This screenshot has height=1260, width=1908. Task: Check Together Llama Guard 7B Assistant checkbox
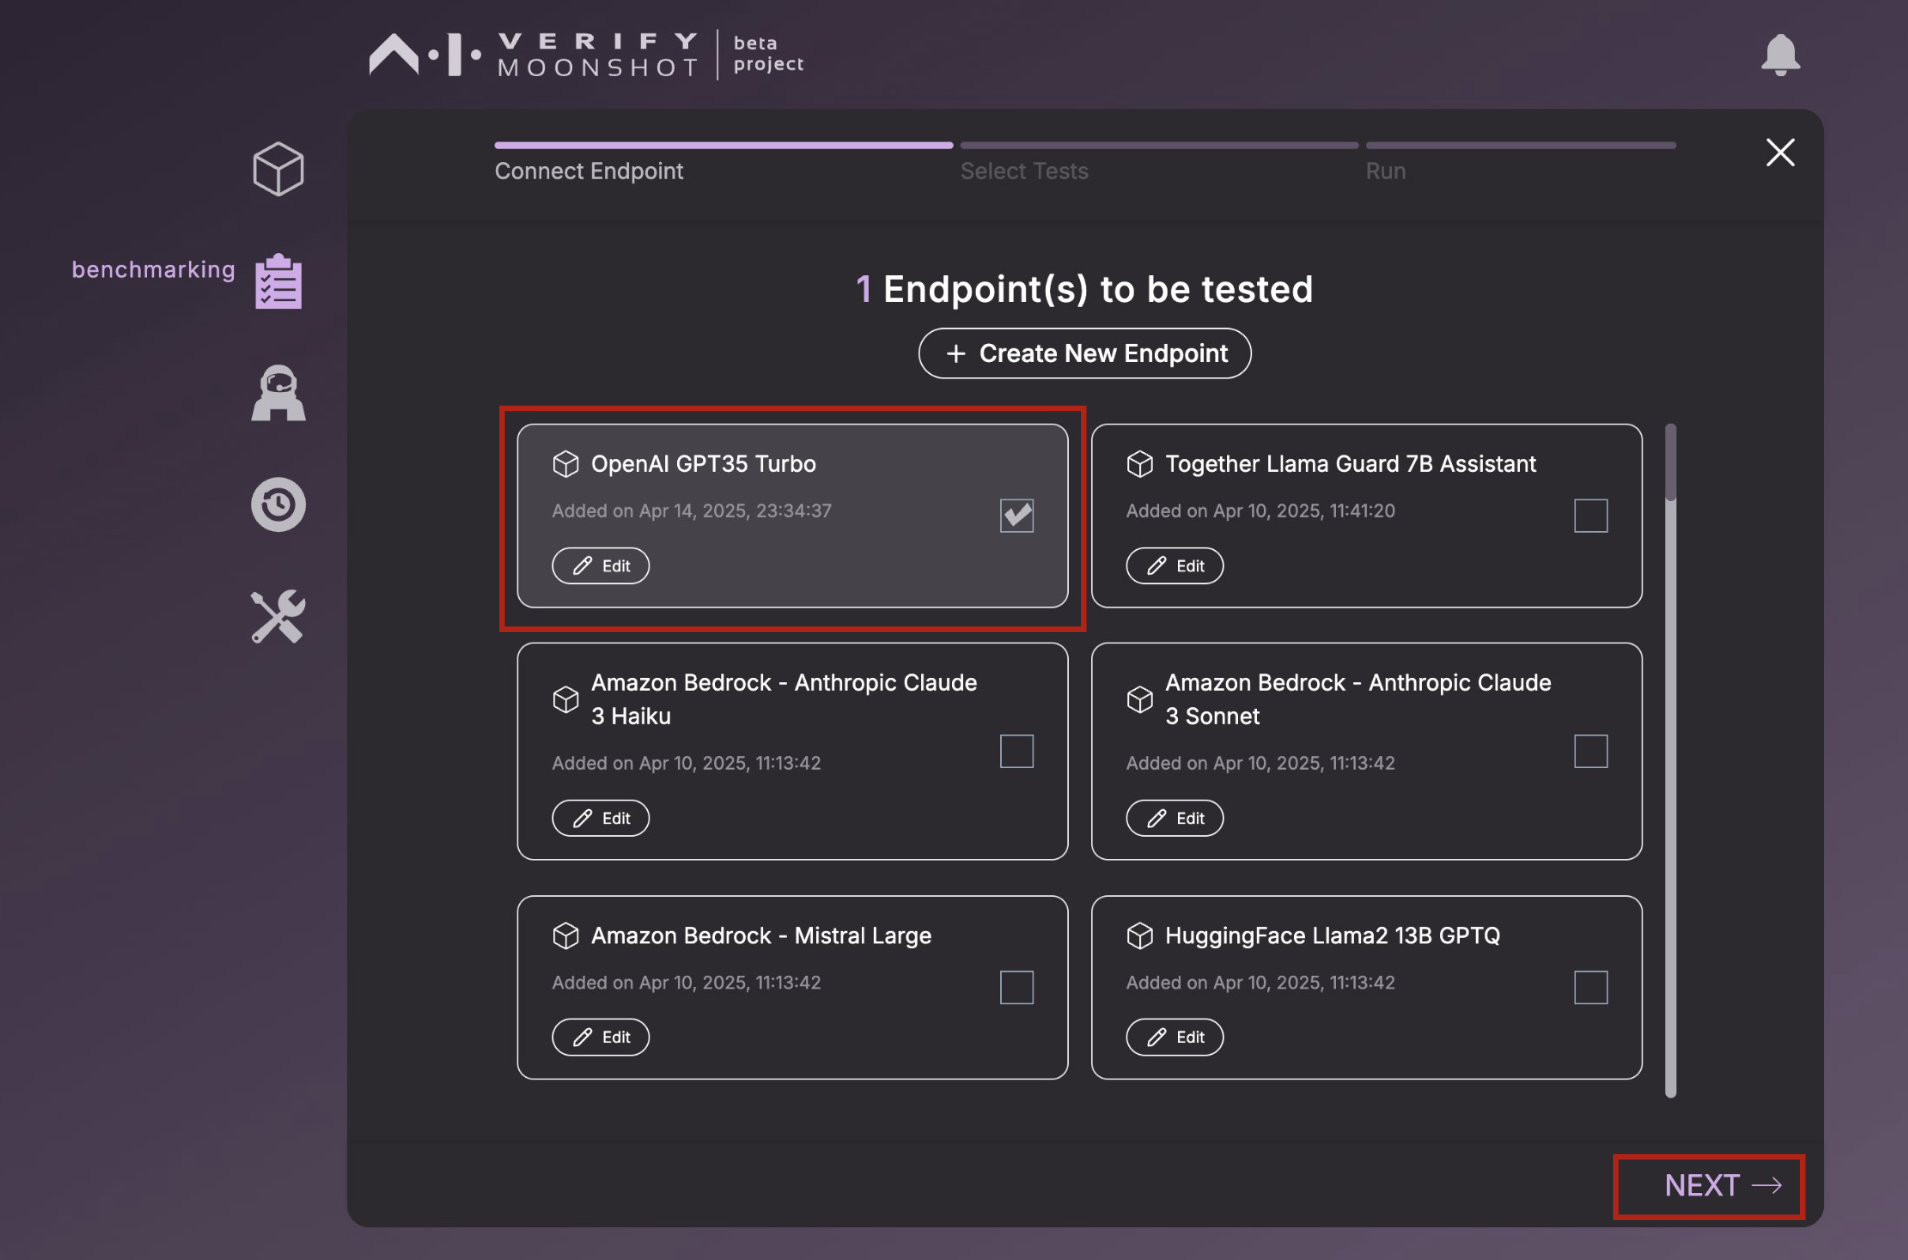click(1591, 516)
